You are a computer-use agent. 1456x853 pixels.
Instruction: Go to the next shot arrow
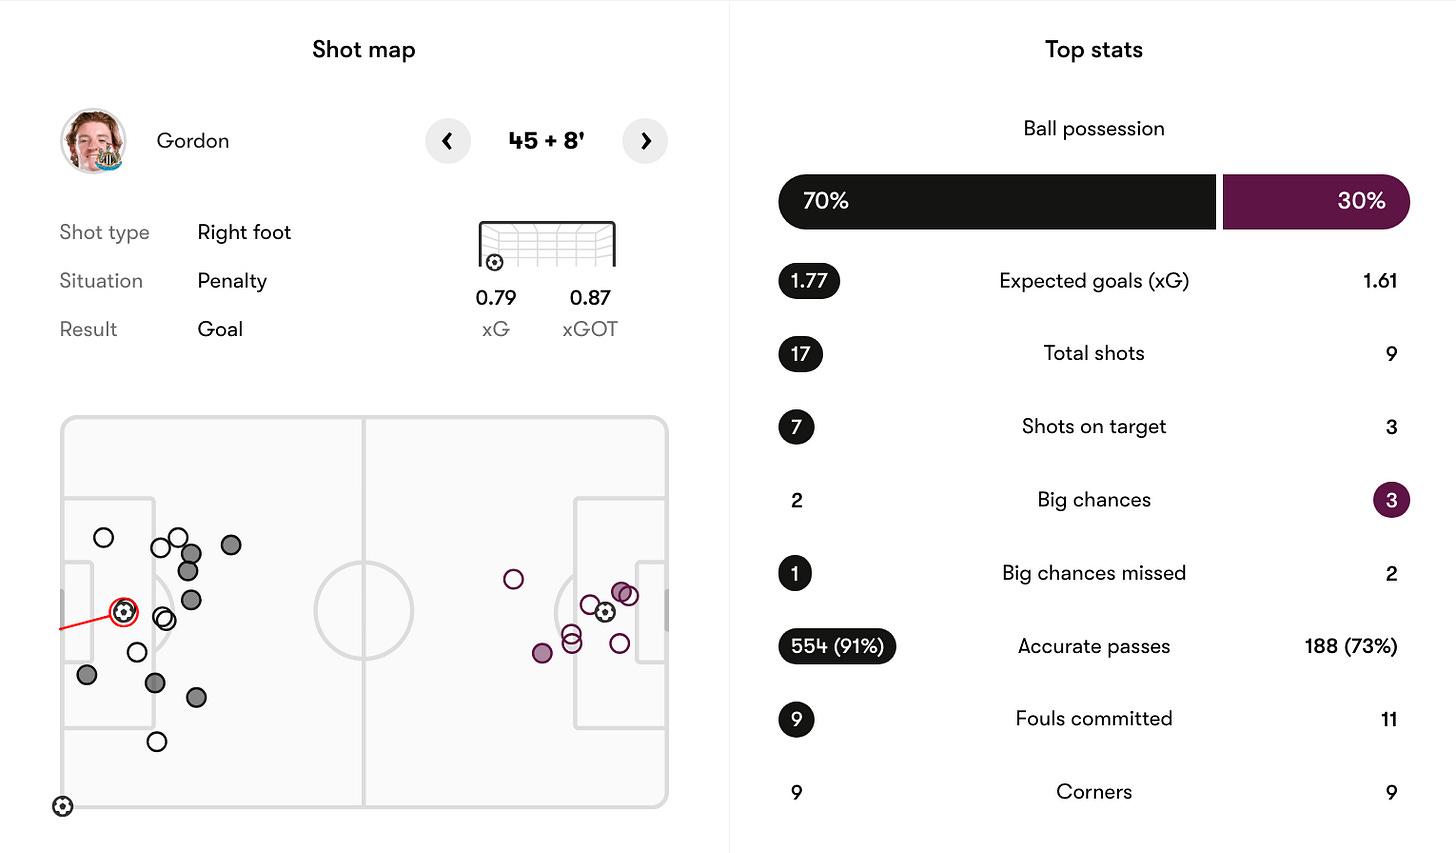coord(645,141)
